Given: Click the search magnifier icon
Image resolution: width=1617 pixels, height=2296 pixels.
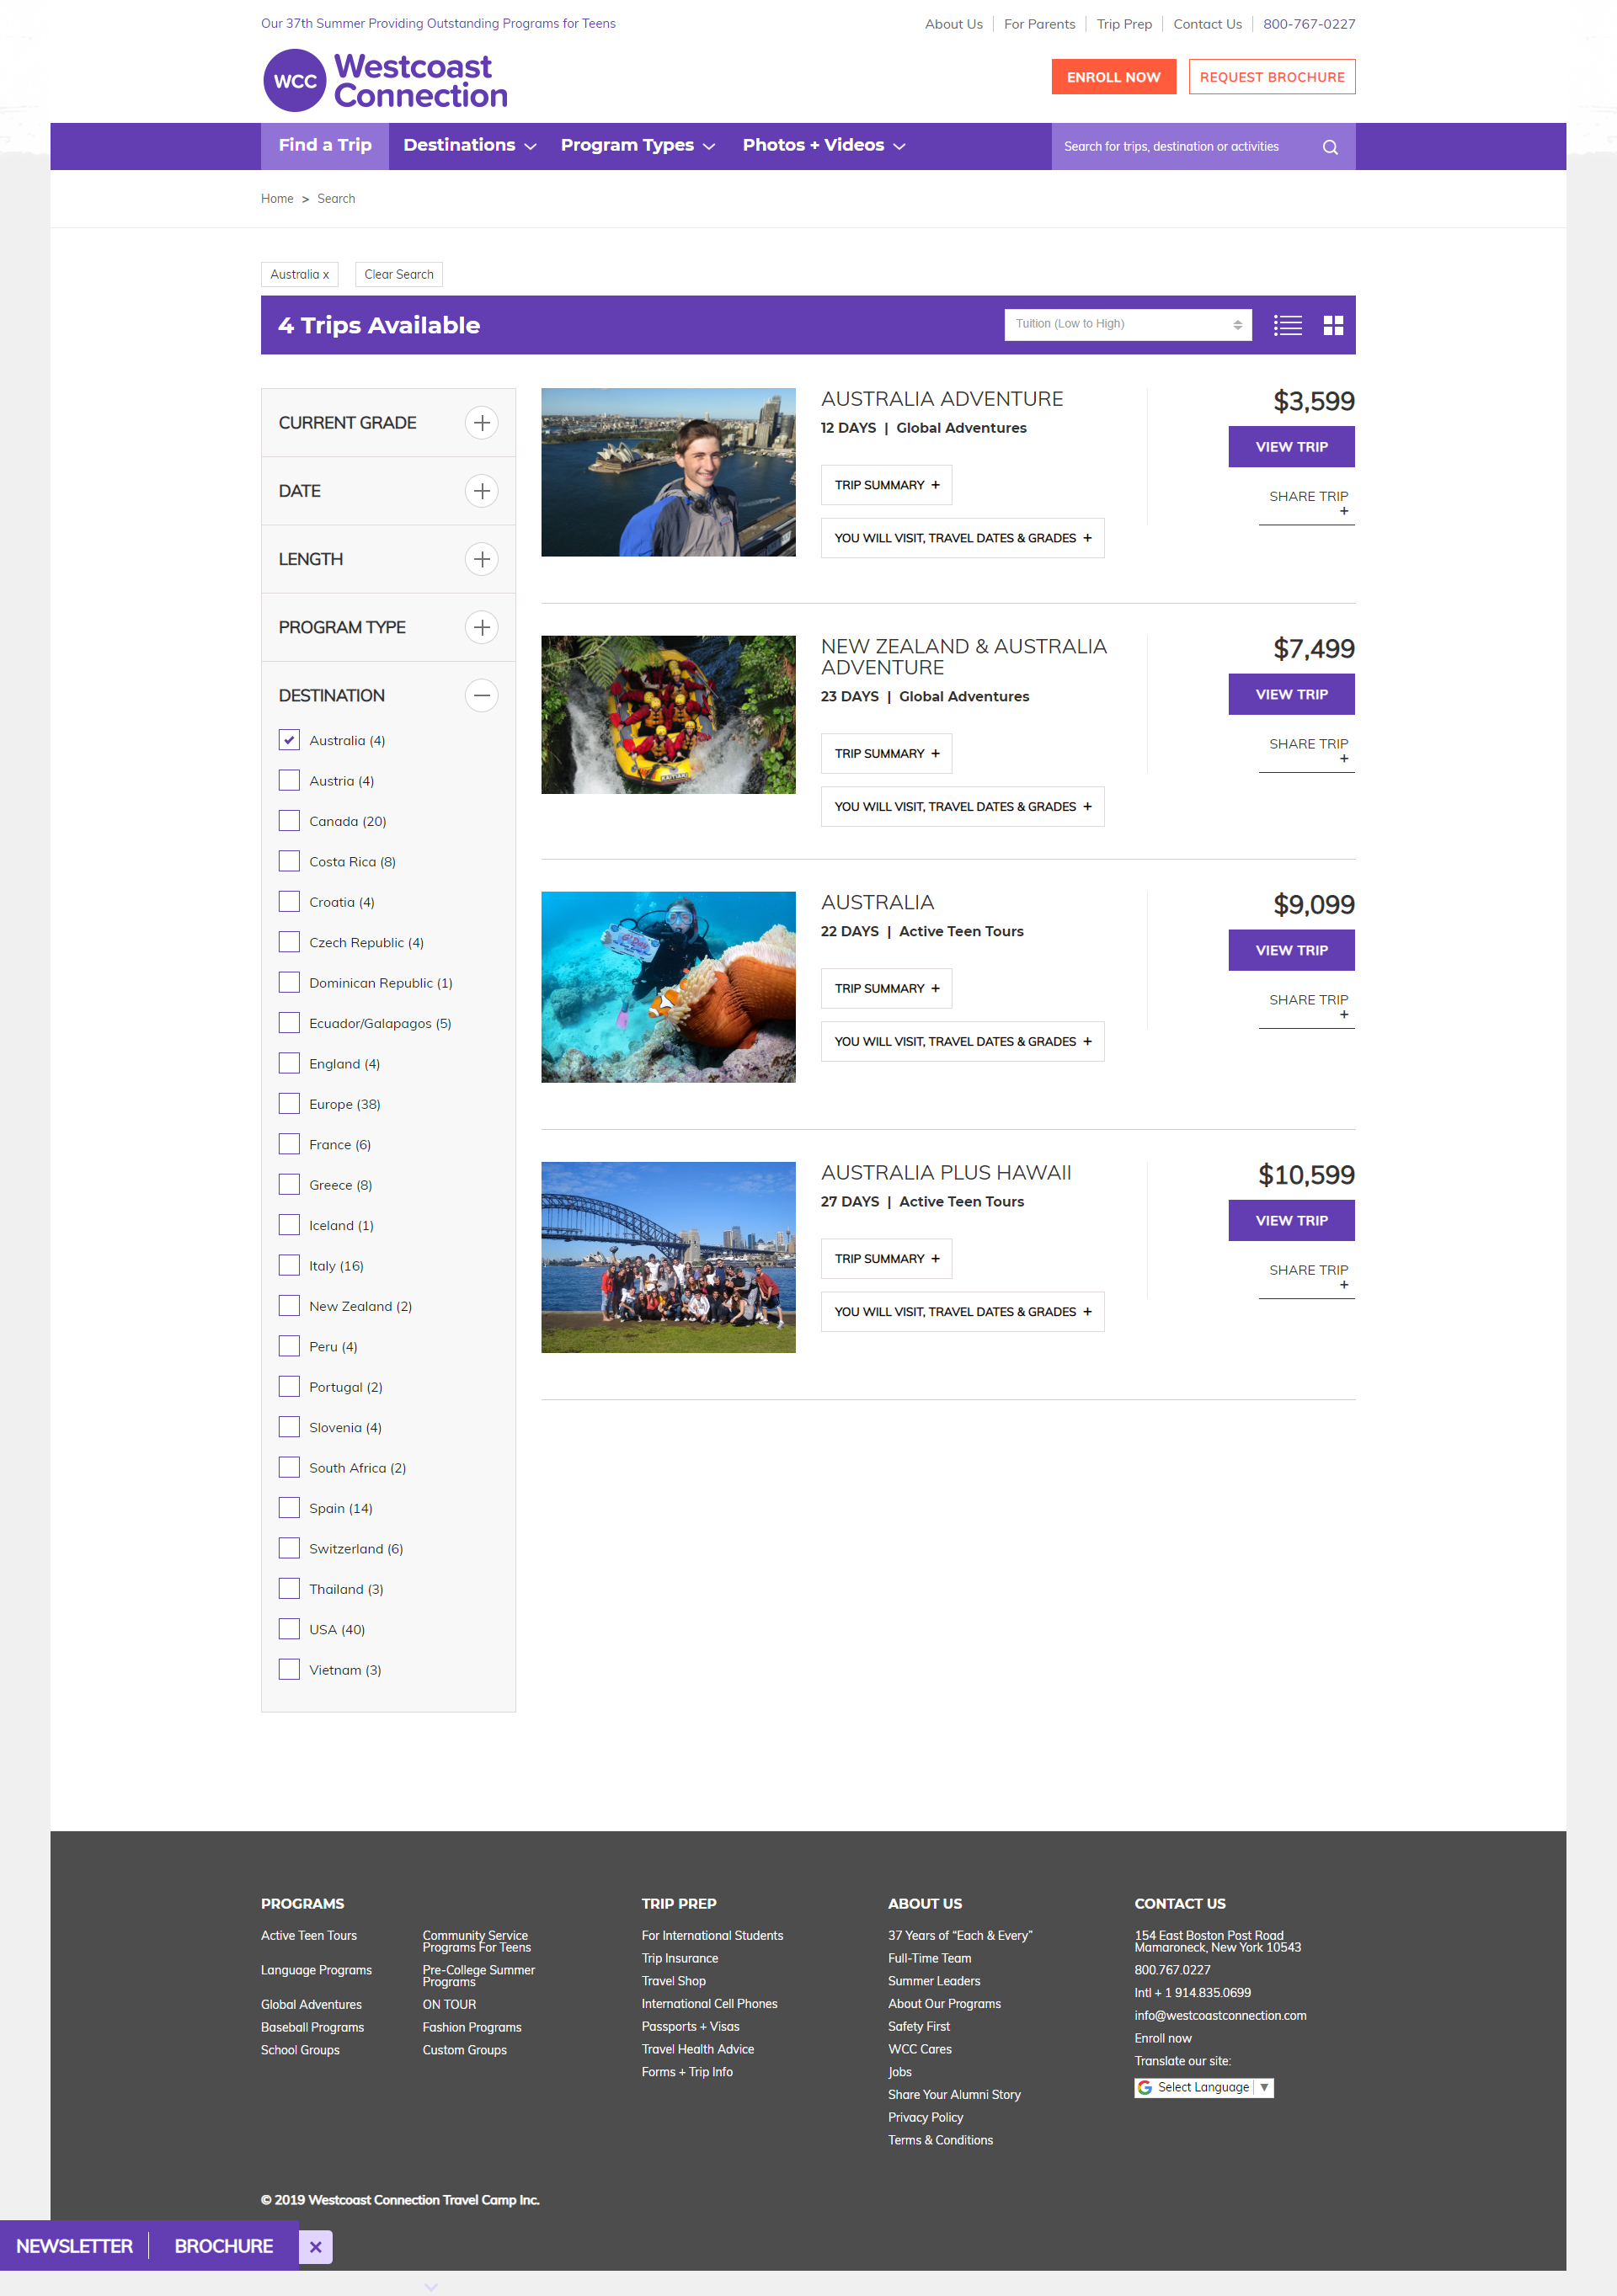Looking at the screenshot, I should (x=1329, y=147).
